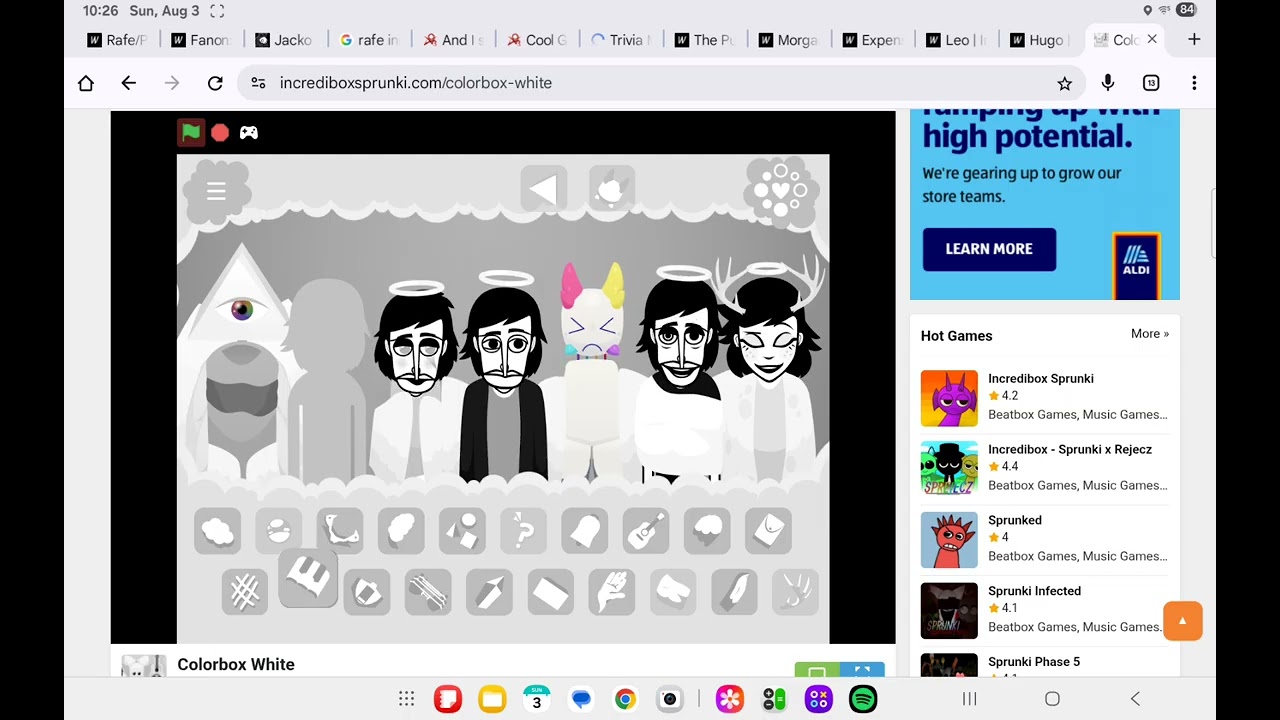Click the orange scroll-to-top button
This screenshot has width=1280, height=720.
point(1182,621)
